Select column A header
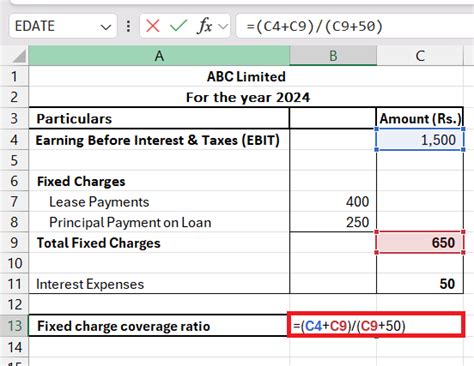 coord(159,56)
